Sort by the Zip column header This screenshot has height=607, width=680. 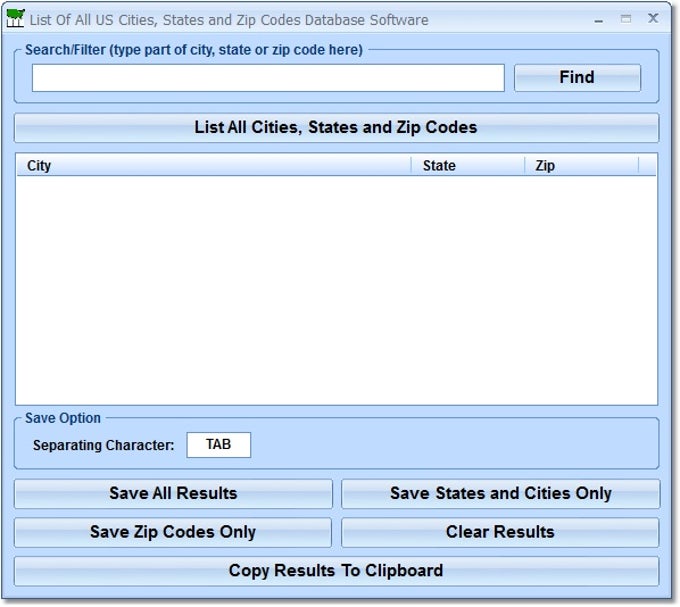click(x=581, y=166)
